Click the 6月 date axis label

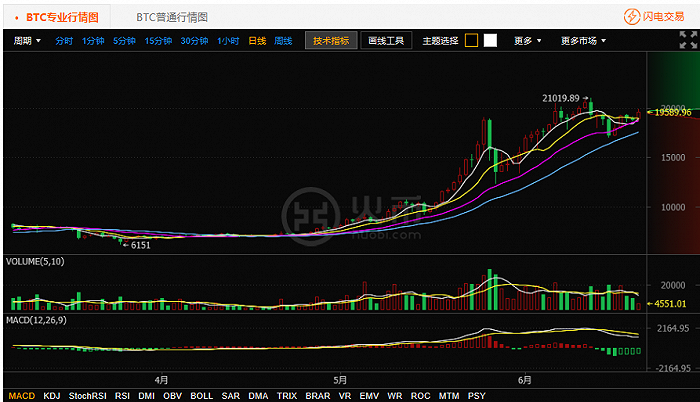tap(525, 380)
